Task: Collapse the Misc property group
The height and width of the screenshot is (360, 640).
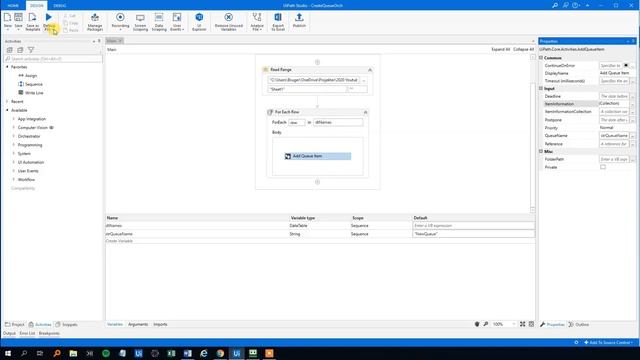Action: (x=541, y=151)
